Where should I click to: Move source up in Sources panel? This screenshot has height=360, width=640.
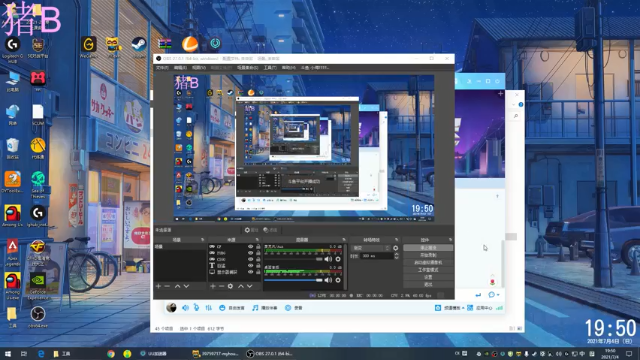241,287
